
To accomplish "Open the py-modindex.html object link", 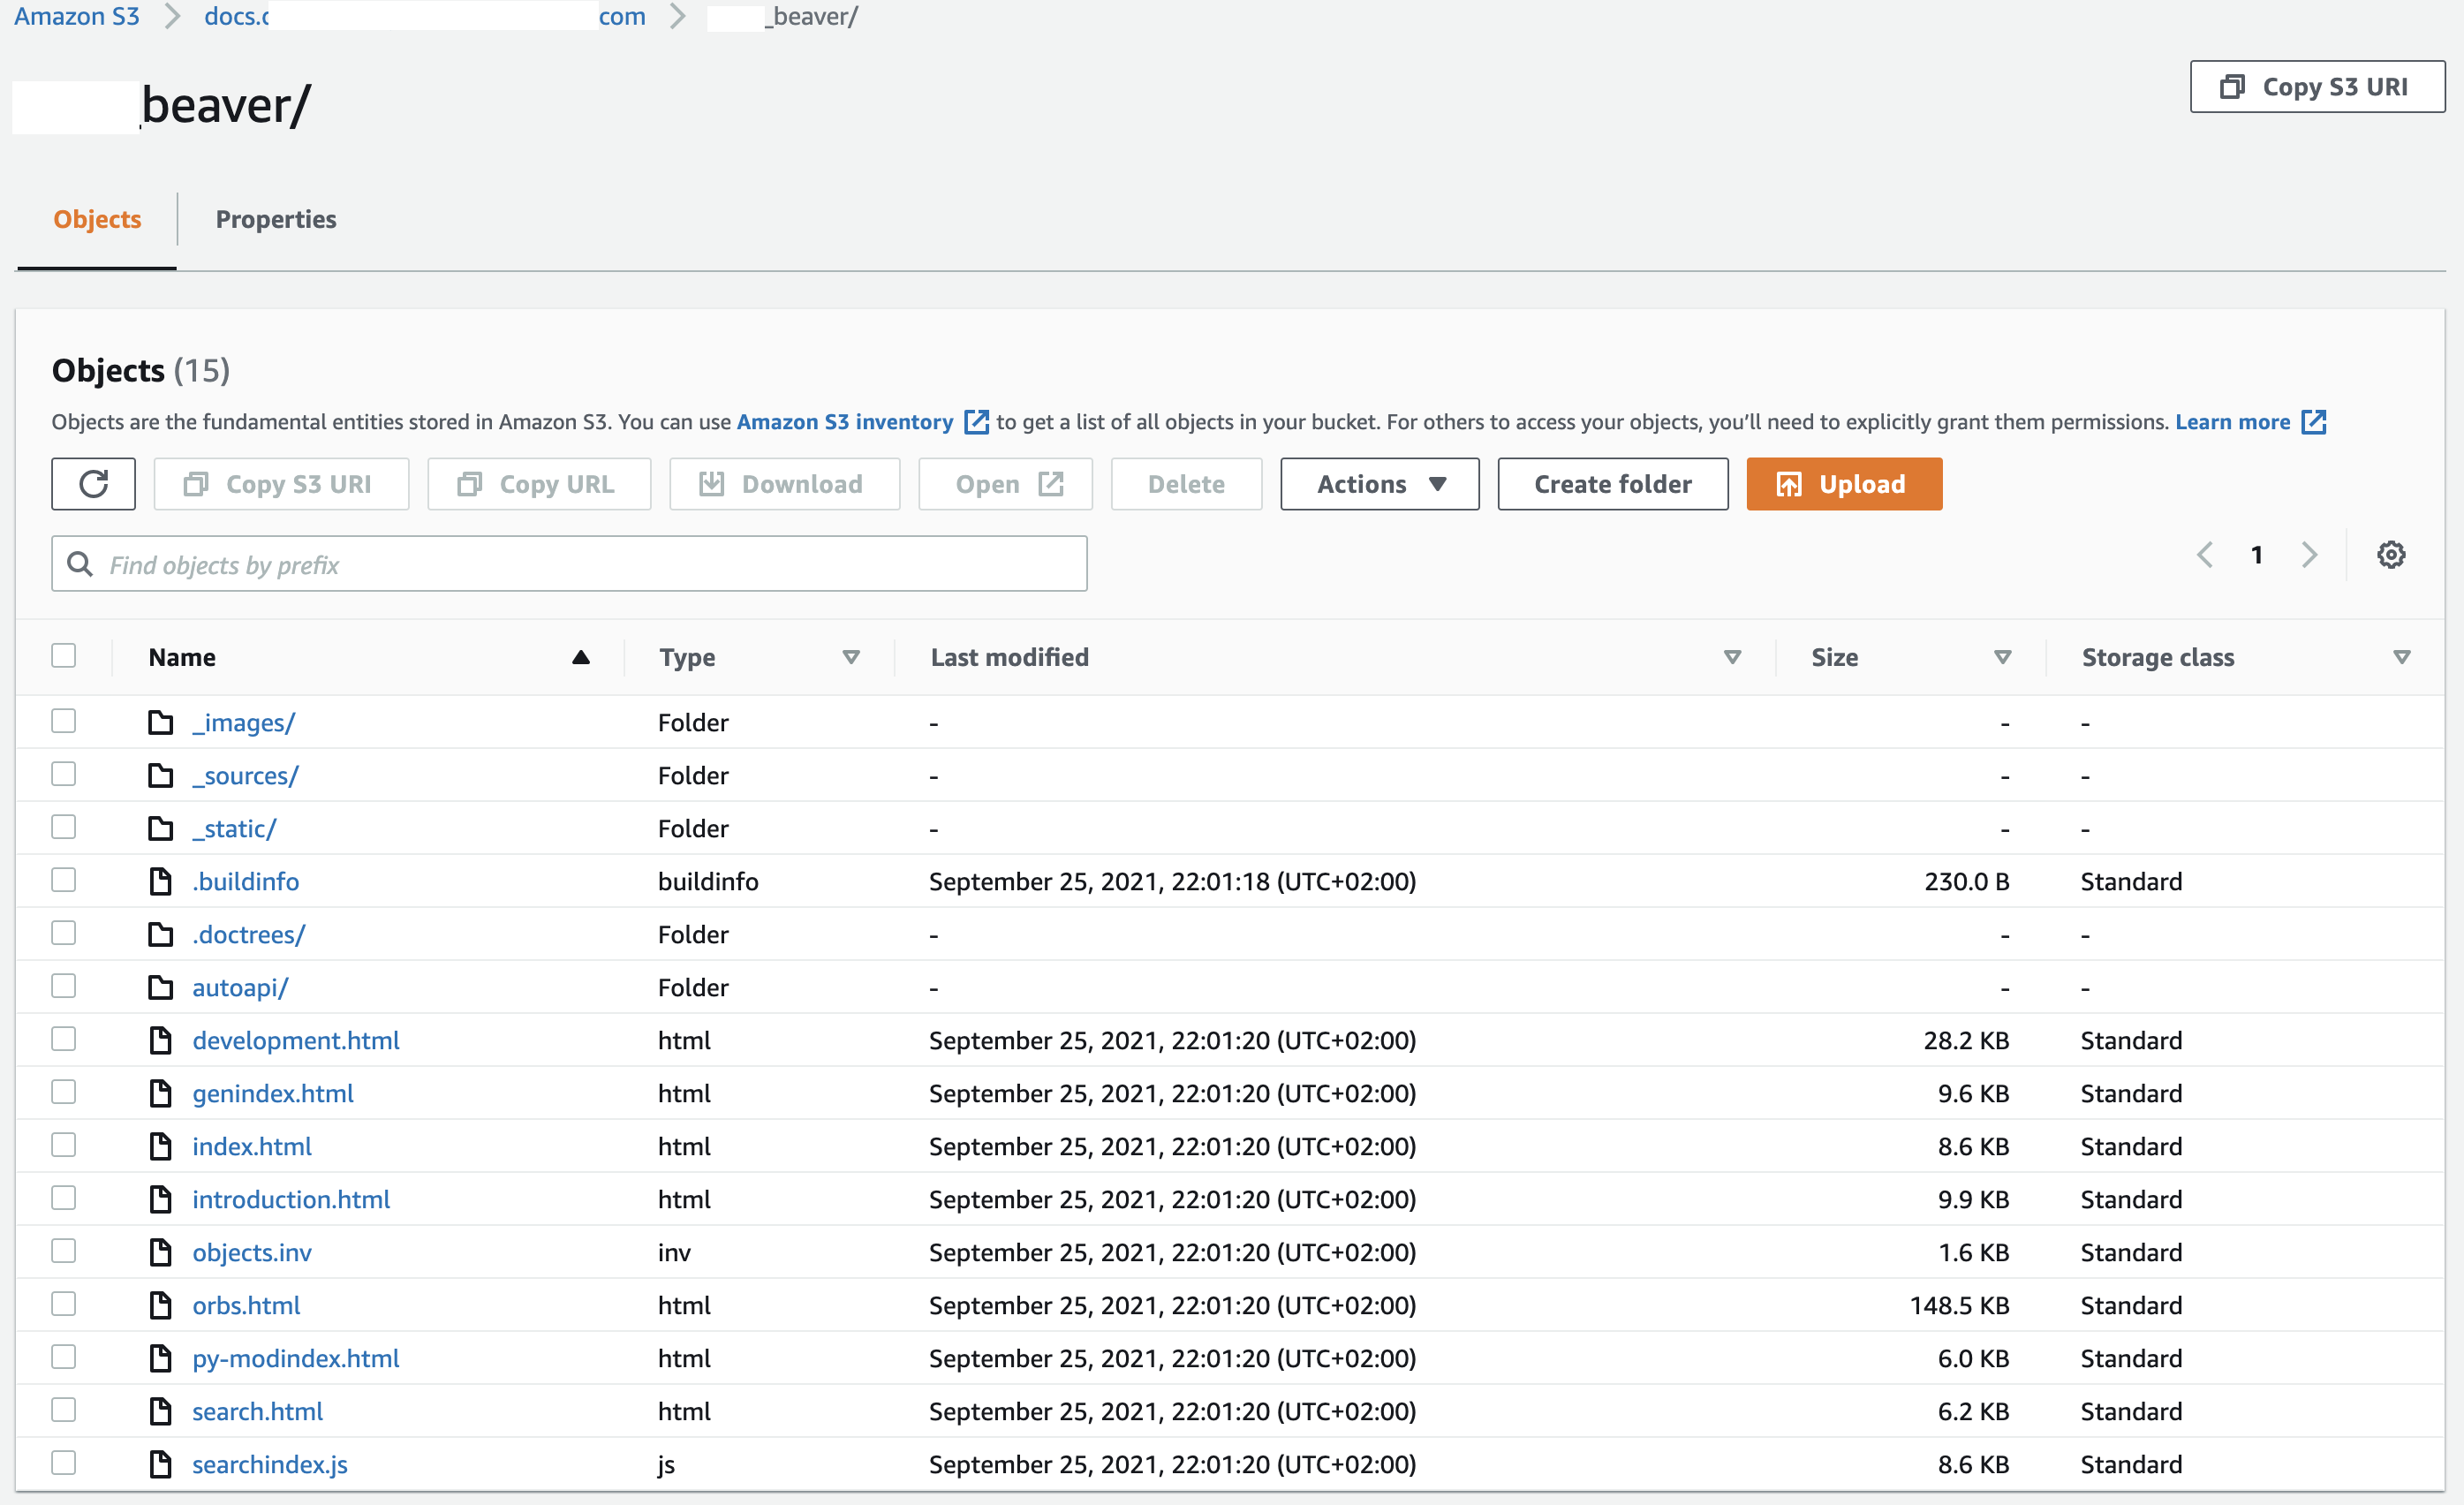I will 296,1358.
